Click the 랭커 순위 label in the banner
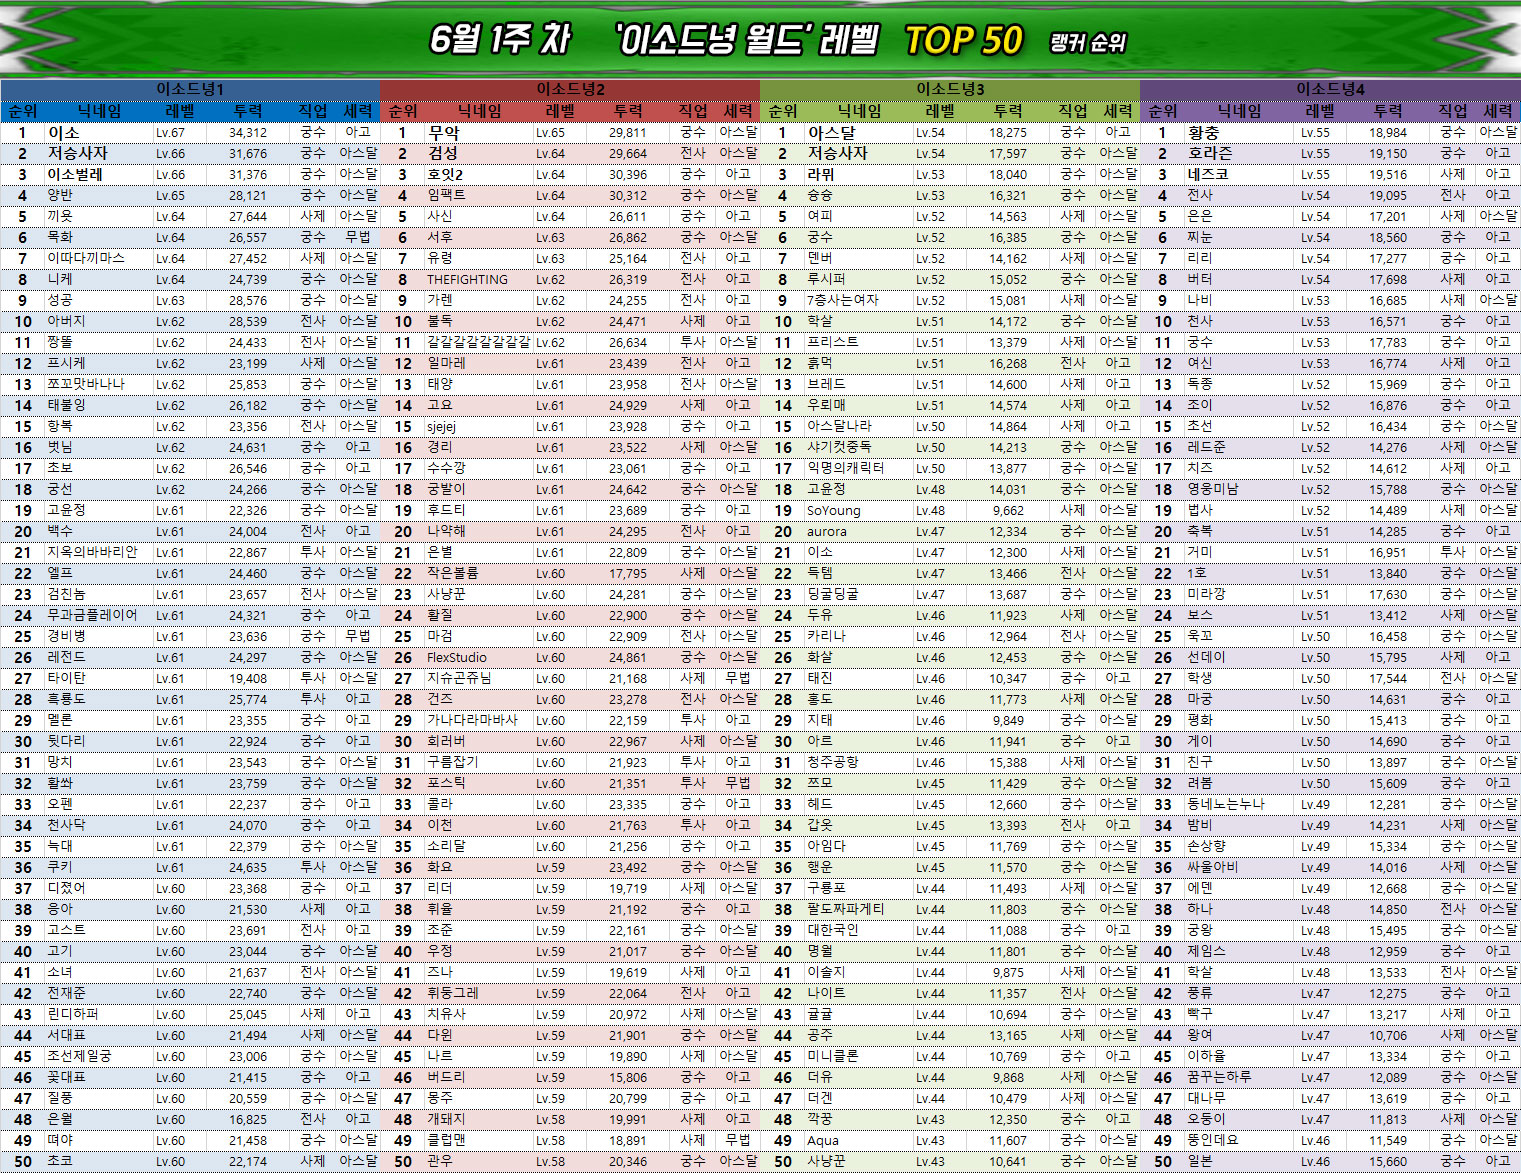Screen dimensions: 1521x1173 point(1088,43)
